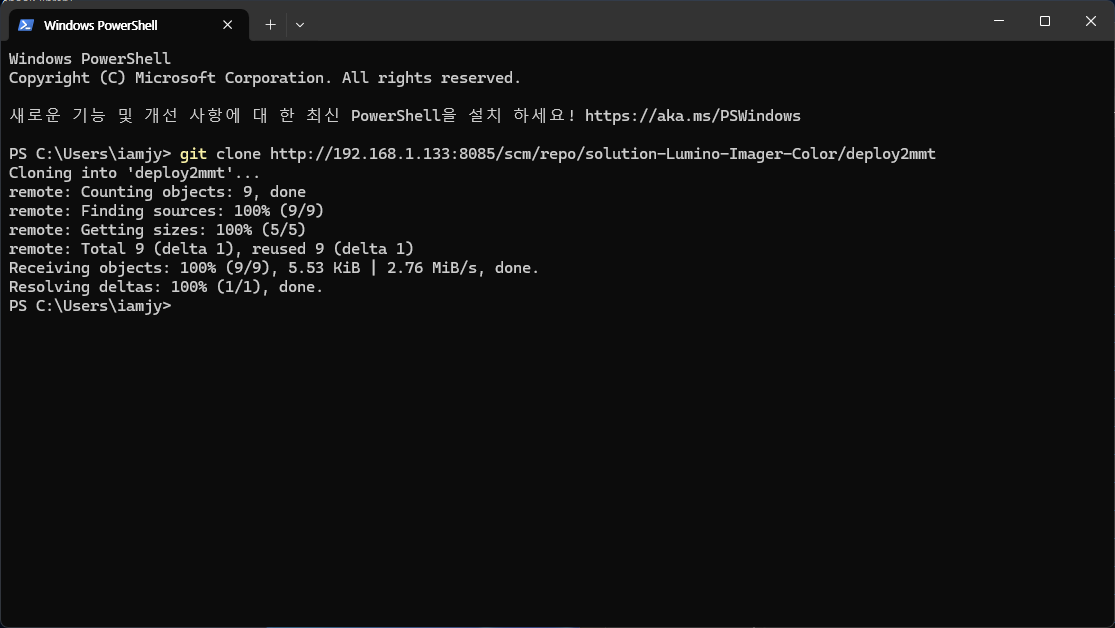Click the 'Resolving deltas' output line
Image resolution: width=1115 pixels, height=628 pixels.
point(166,287)
